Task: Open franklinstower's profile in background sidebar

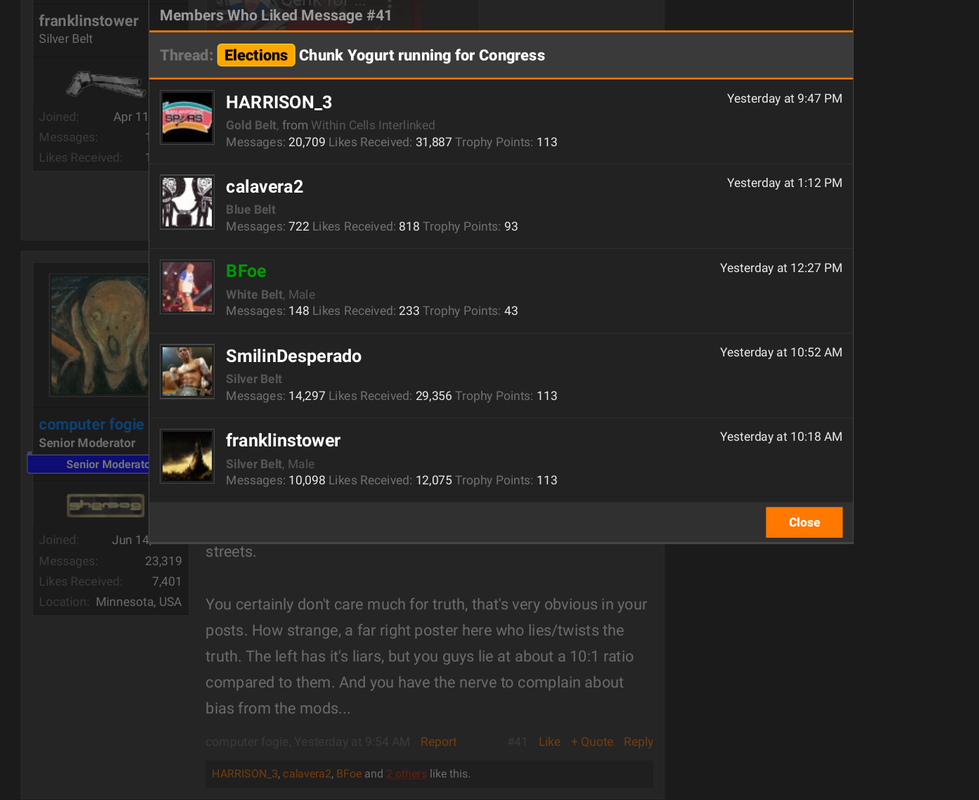Action: click(89, 21)
